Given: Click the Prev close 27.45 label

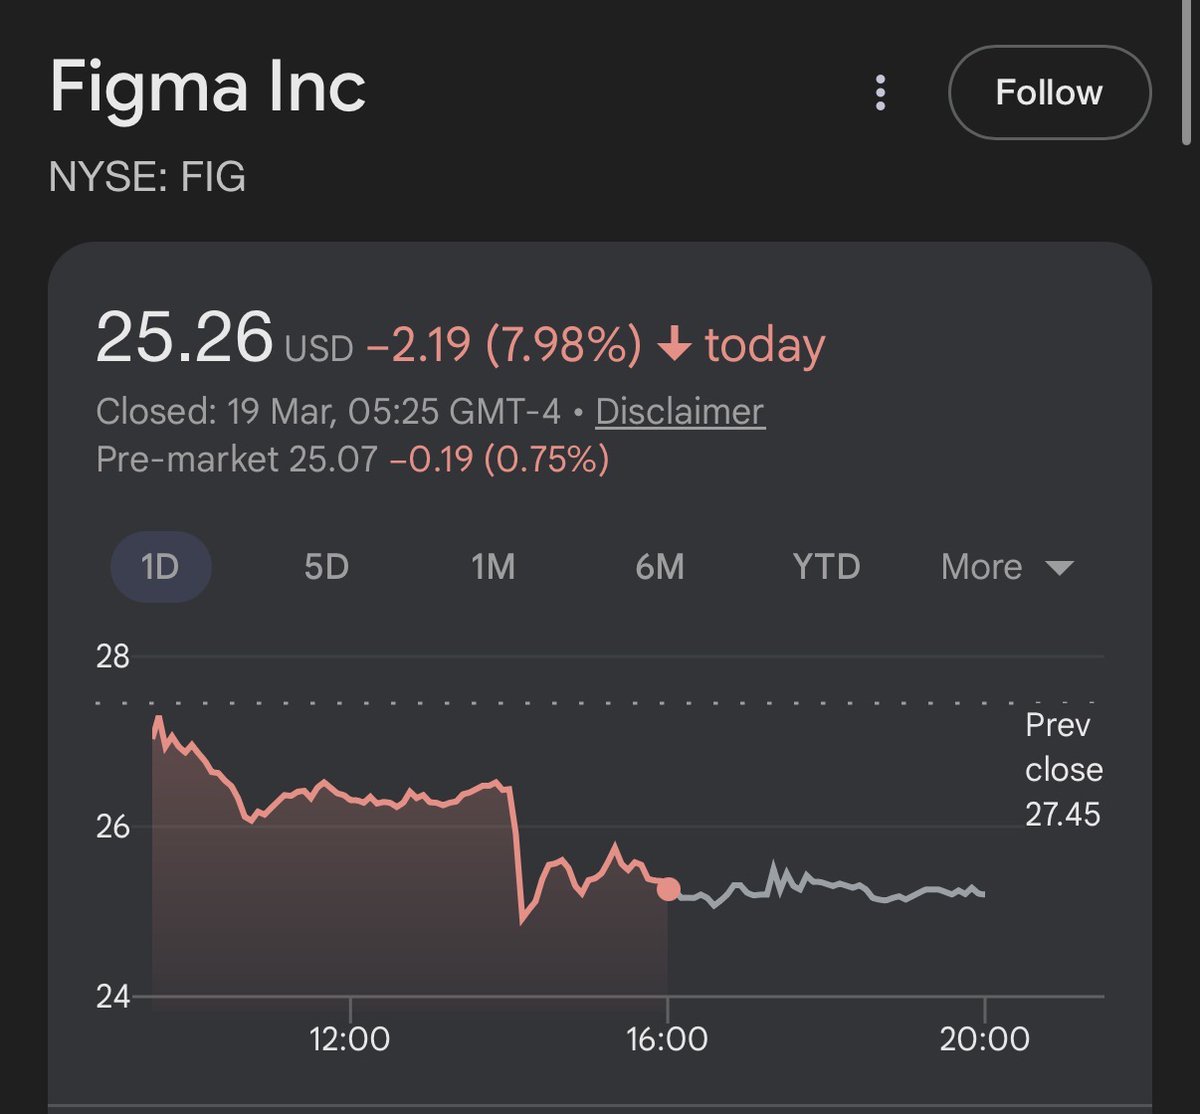Looking at the screenshot, I should click(x=1063, y=769).
